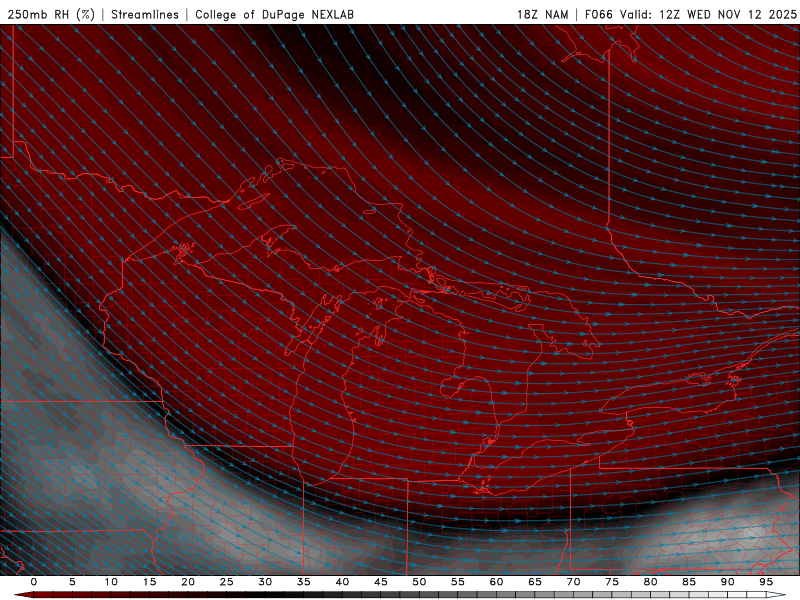Select the 40 tick label on the color scale
The image size is (800, 600).
[x=342, y=582]
